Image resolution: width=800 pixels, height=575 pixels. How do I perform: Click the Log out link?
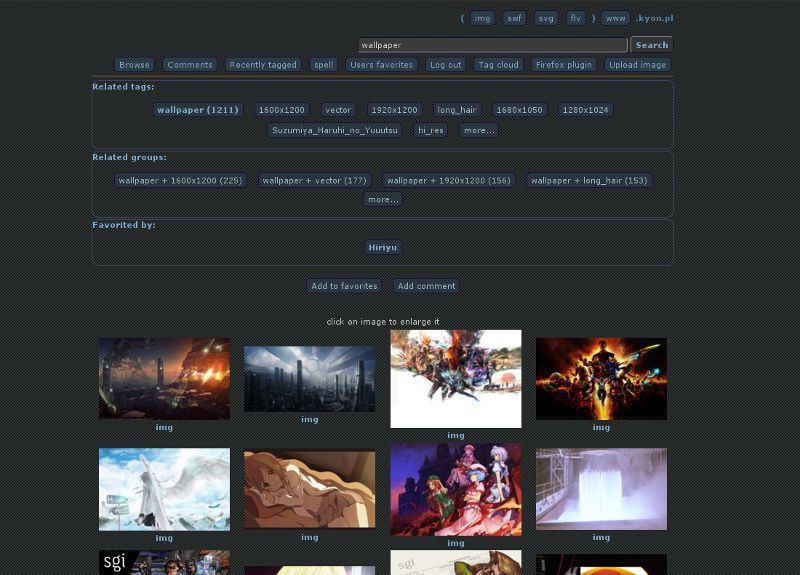pyautogui.click(x=445, y=65)
